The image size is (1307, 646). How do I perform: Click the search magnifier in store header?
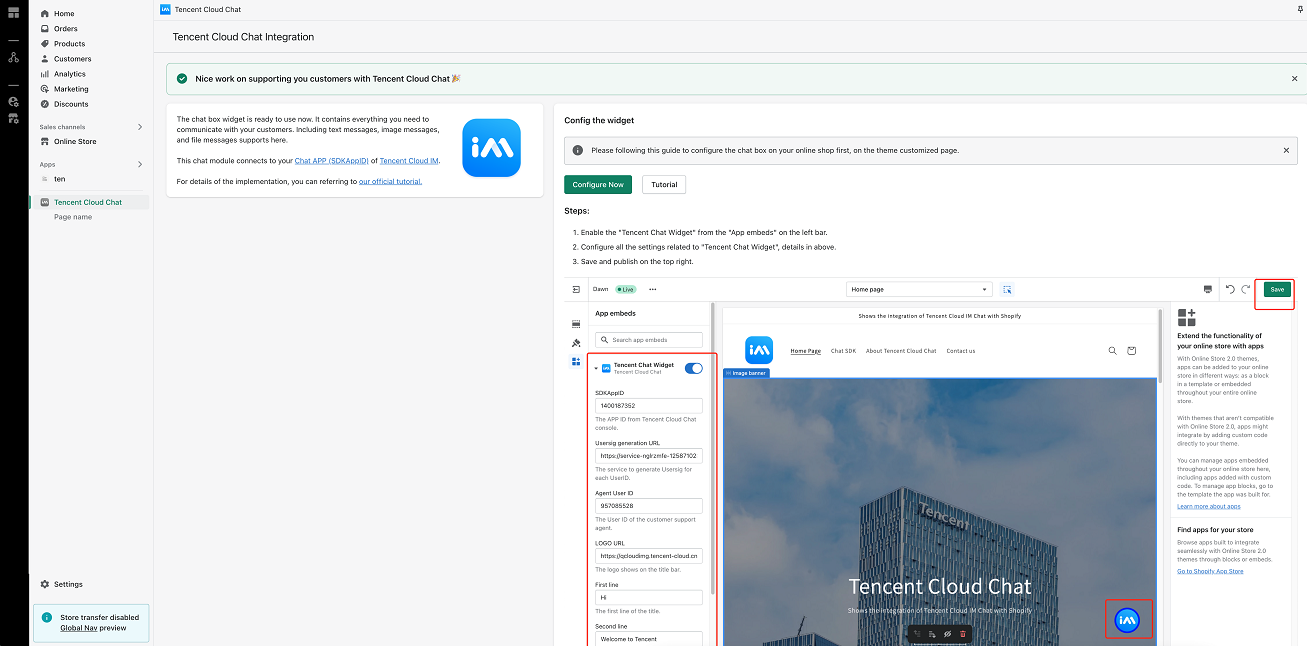tap(1112, 351)
